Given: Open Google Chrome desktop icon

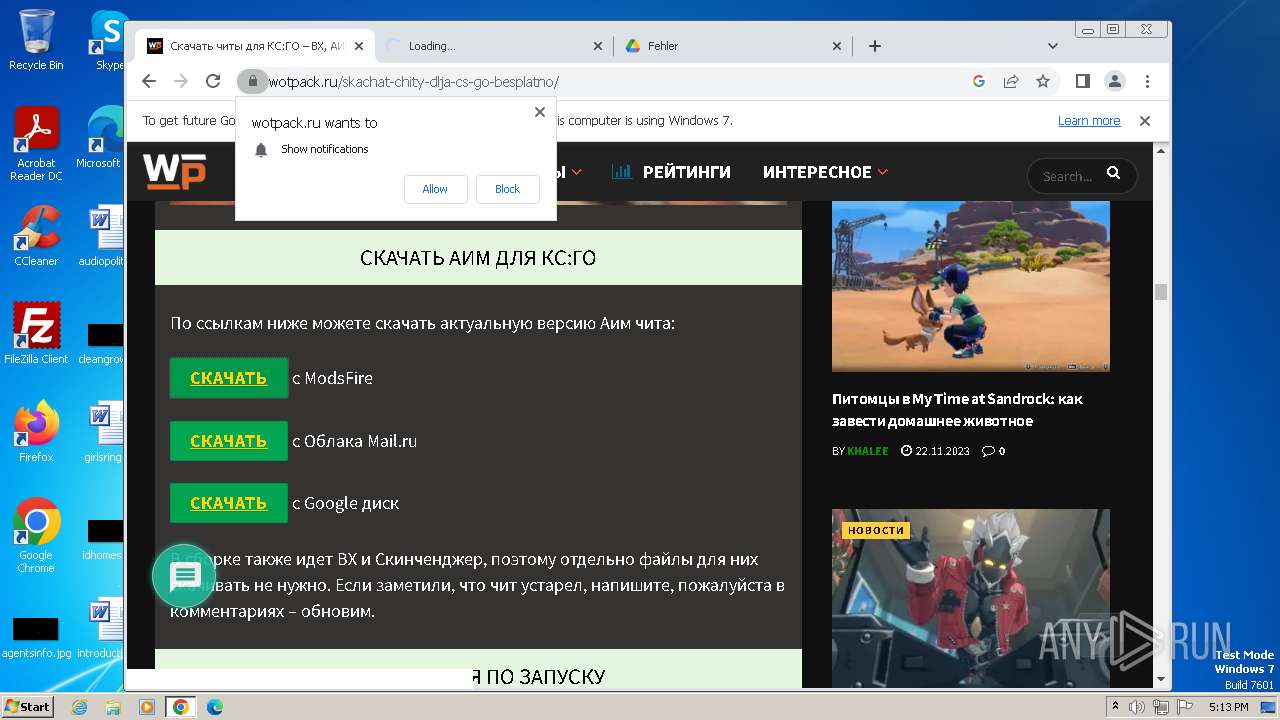Looking at the screenshot, I should pyautogui.click(x=36, y=535).
